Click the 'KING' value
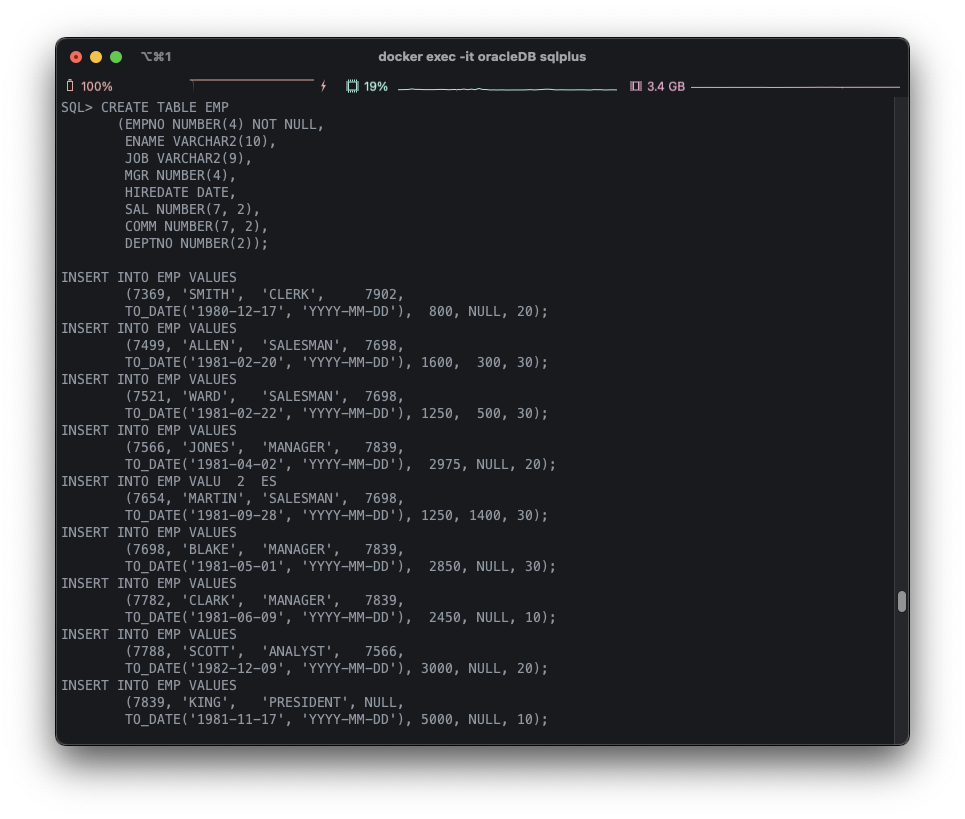Viewport: 965px width, 819px height. coord(209,703)
